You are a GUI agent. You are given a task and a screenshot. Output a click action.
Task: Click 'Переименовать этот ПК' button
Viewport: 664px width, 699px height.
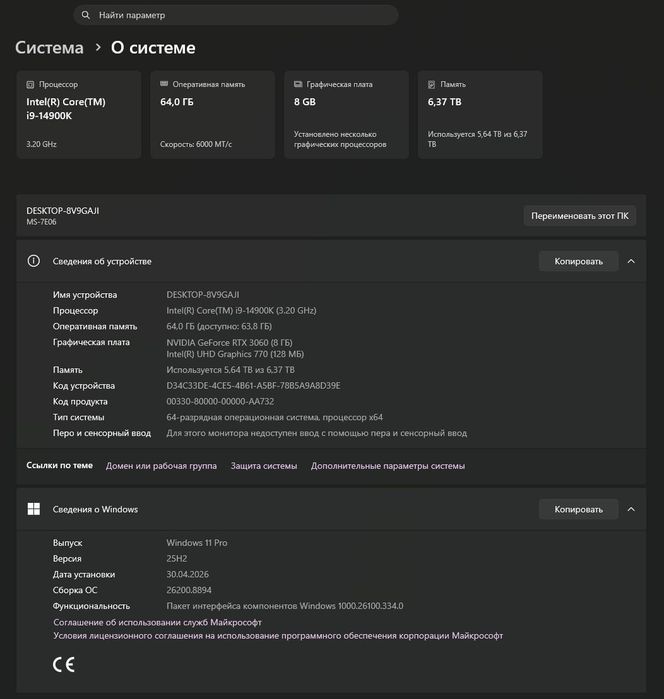pos(580,216)
